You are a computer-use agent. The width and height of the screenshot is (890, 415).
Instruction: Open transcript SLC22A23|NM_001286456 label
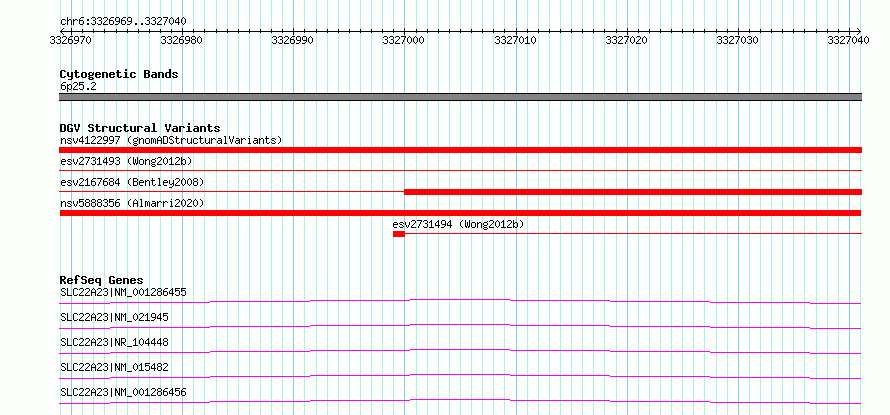pyautogui.click(x=123, y=392)
